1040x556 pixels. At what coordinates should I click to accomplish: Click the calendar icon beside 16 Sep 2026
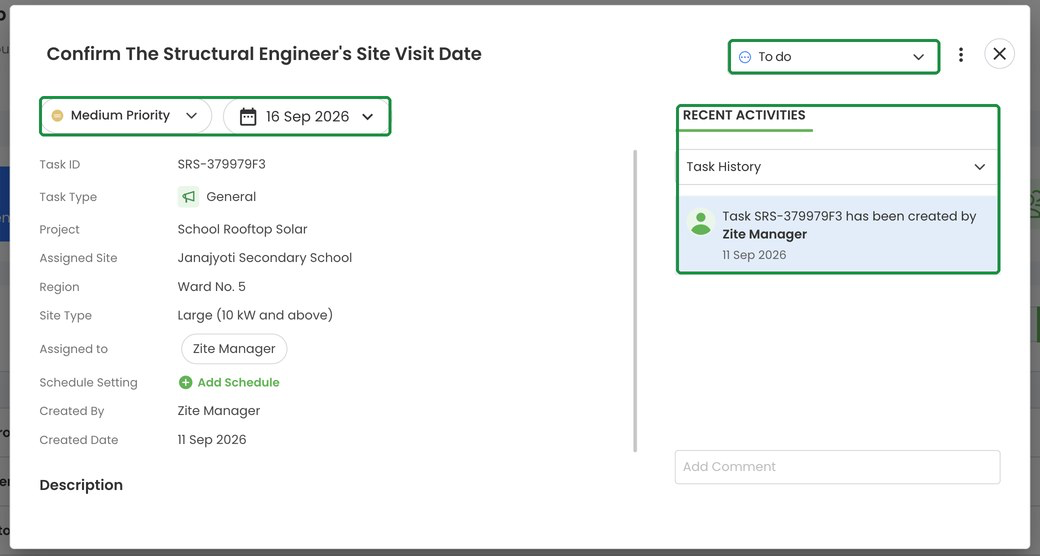[248, 117]
